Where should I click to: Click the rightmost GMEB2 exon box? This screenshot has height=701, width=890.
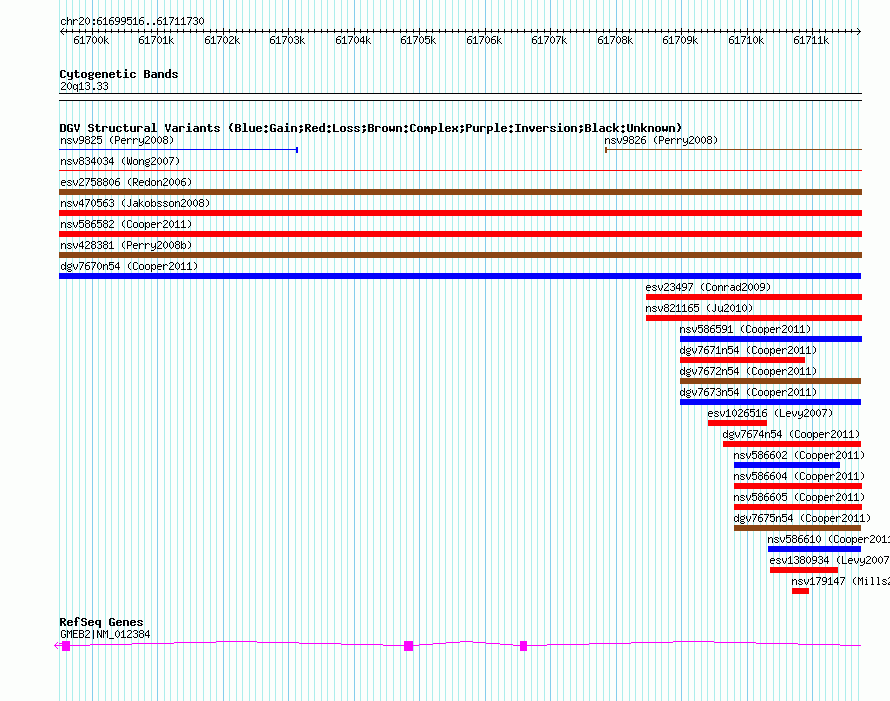tap(523, 646)
